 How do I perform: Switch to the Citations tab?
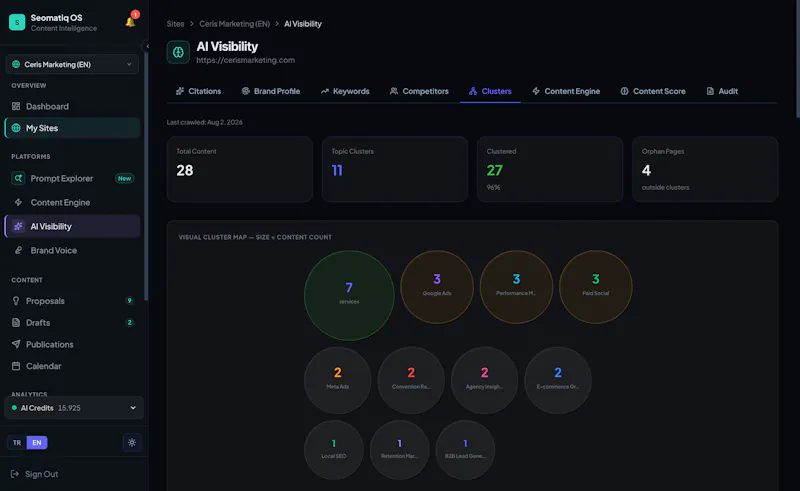click(198, 91)
